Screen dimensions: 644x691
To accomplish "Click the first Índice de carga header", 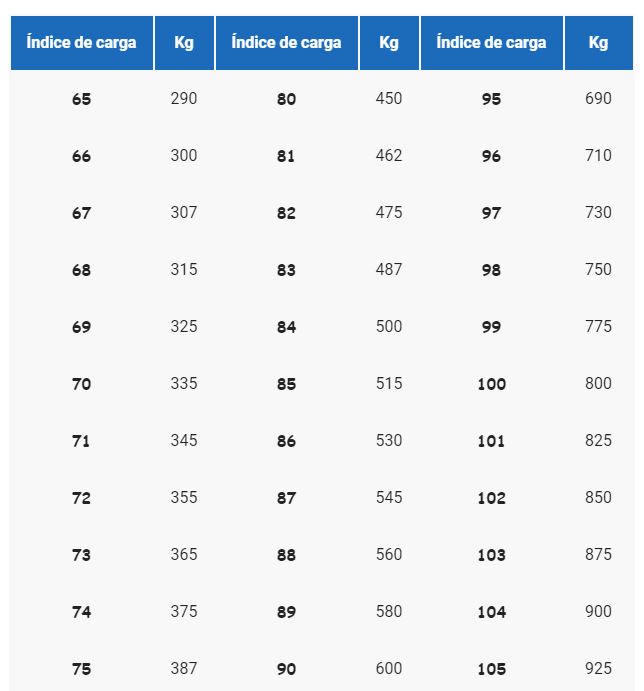I will coord(82,43).
